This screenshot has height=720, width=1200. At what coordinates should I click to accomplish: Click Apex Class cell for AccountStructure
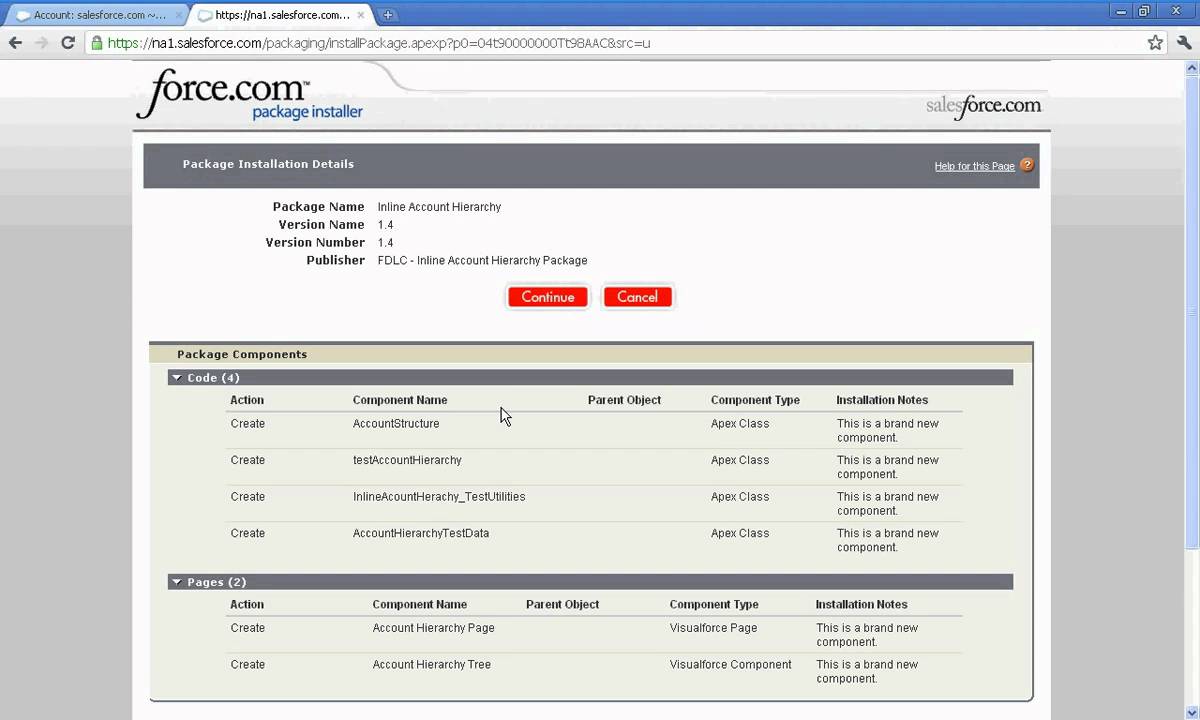coord(740,424)
